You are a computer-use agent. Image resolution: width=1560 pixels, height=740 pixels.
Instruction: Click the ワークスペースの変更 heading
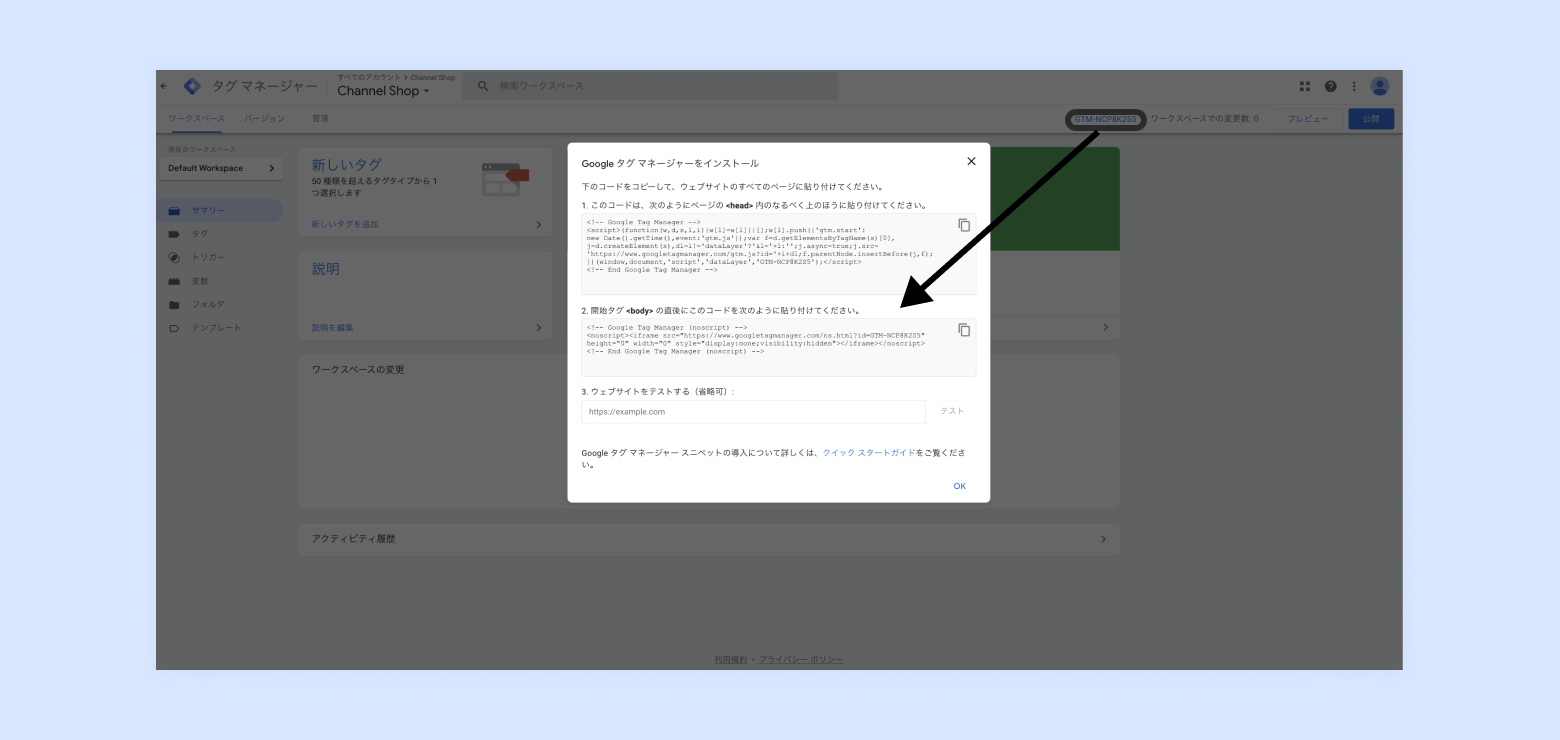pos(358,370)
